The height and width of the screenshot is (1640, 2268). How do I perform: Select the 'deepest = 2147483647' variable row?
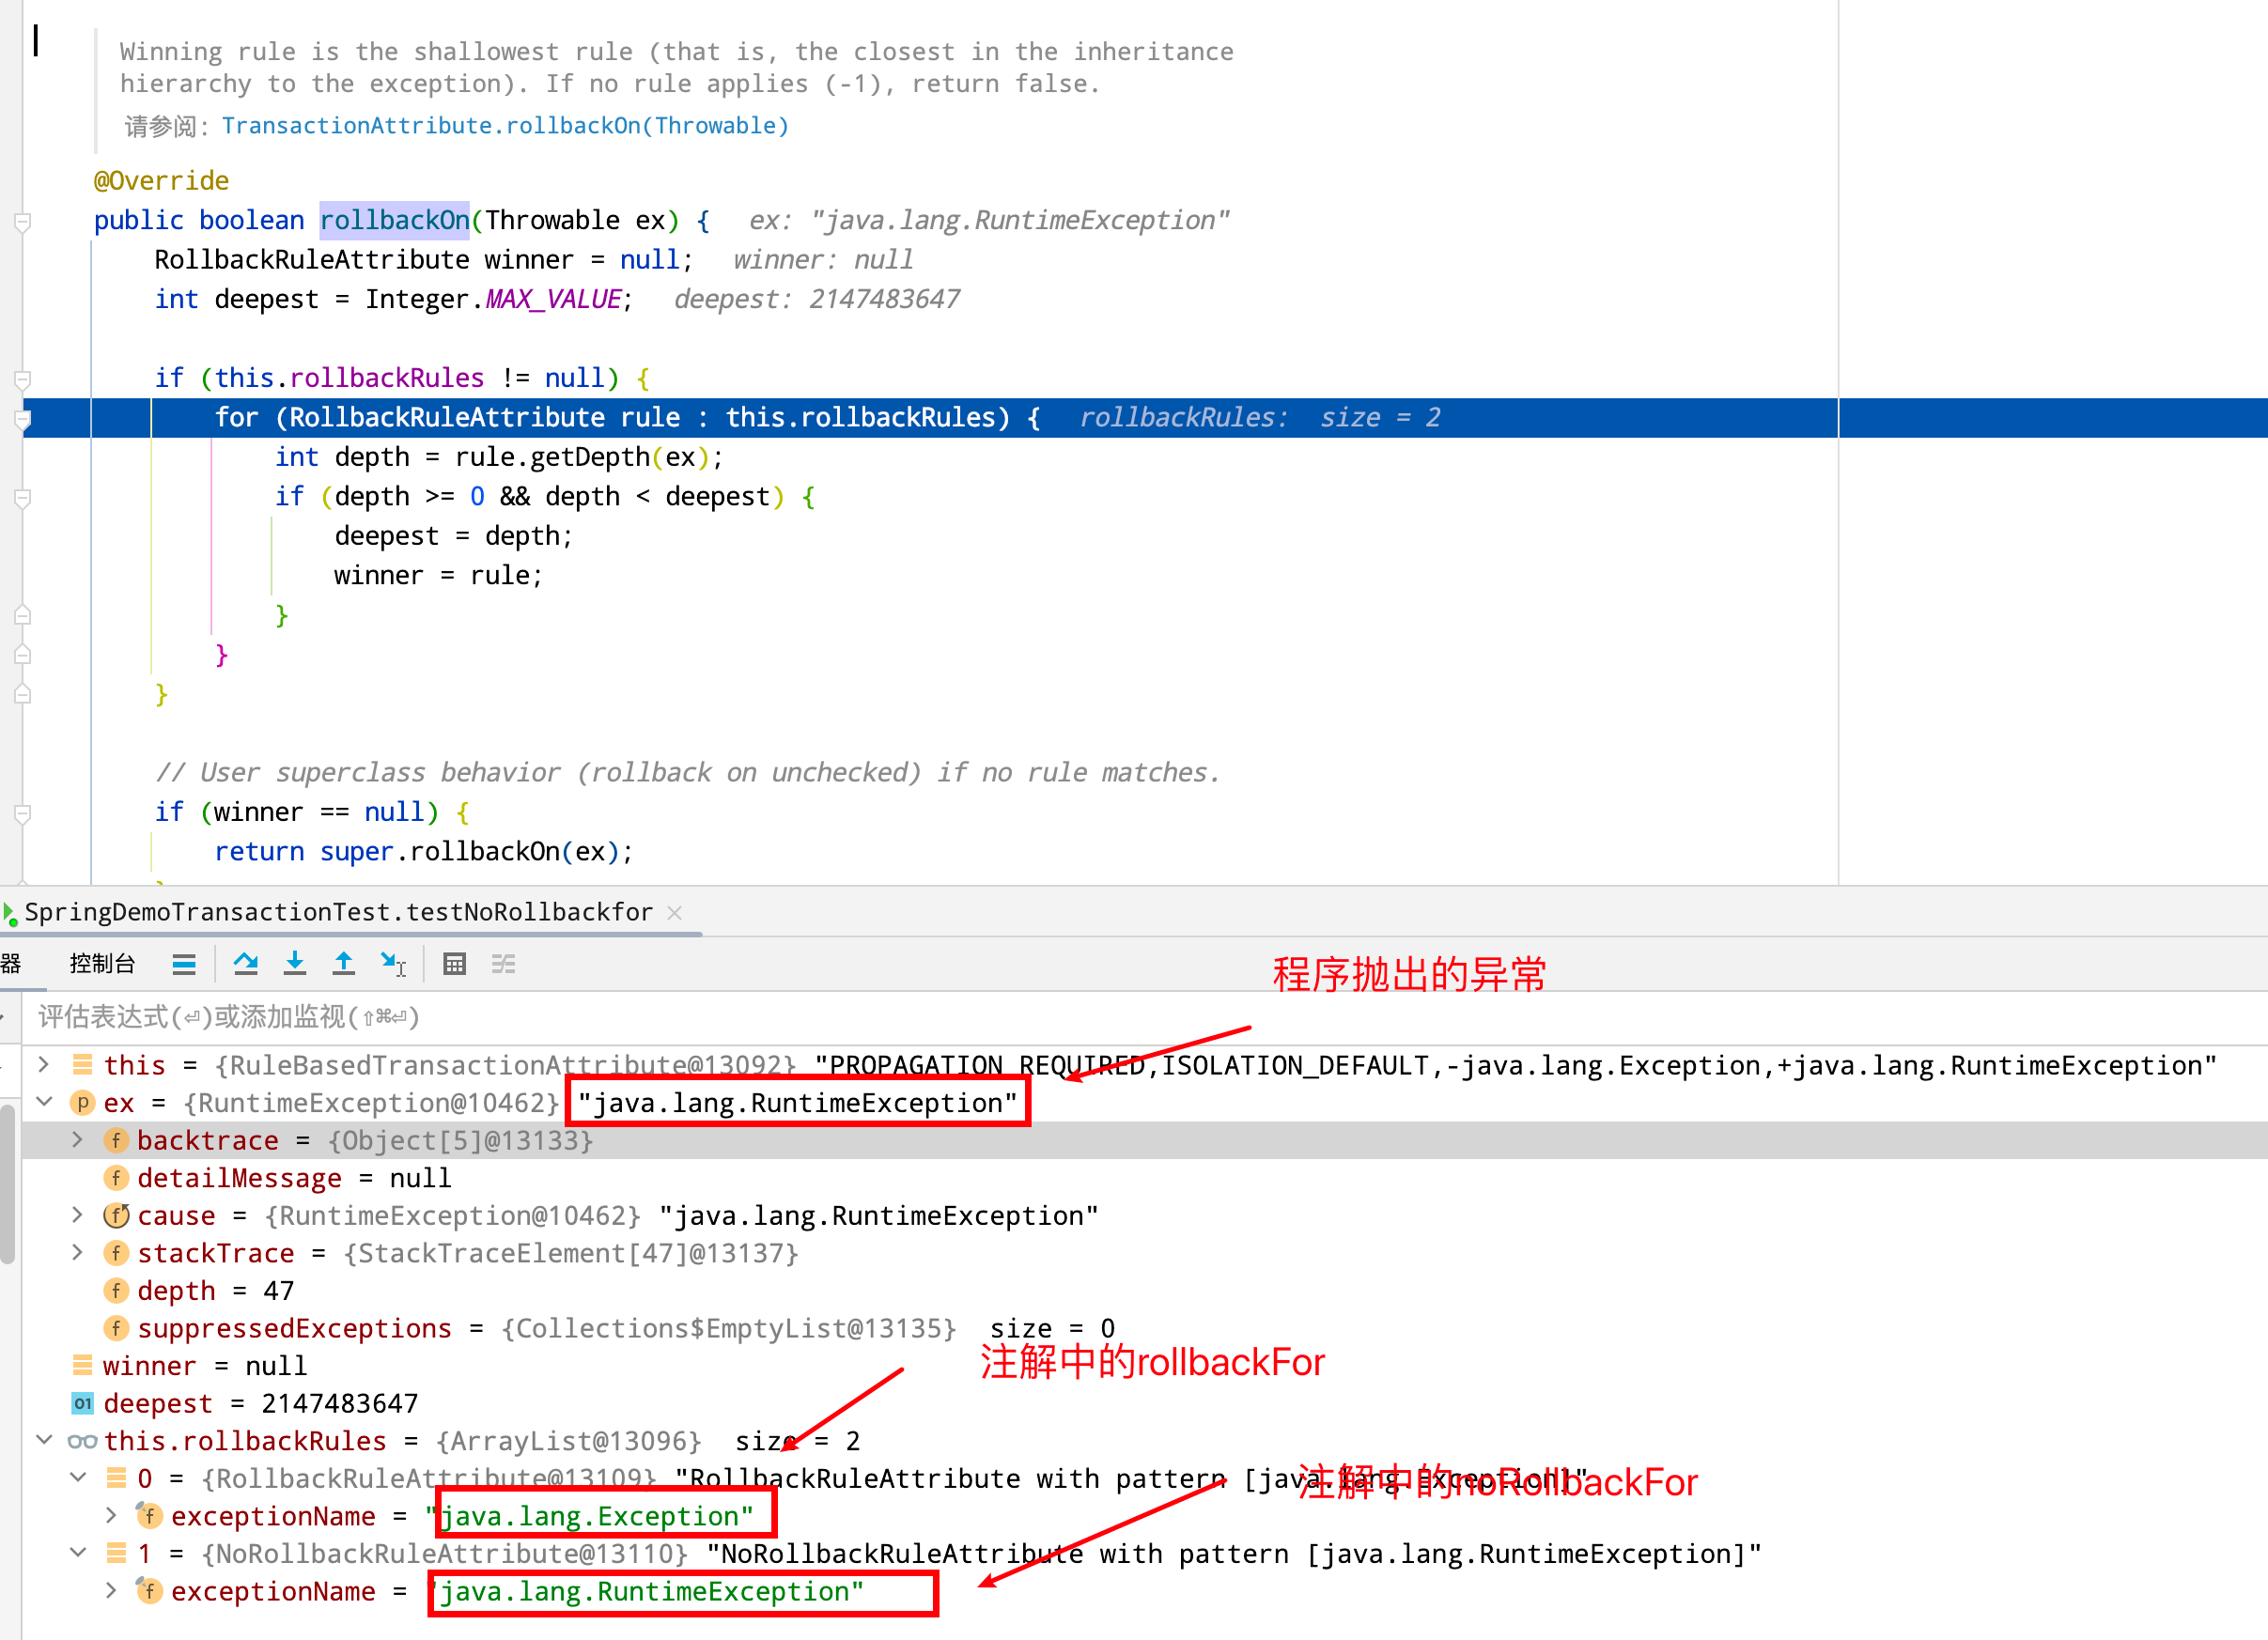[x=1145, y=1403]
